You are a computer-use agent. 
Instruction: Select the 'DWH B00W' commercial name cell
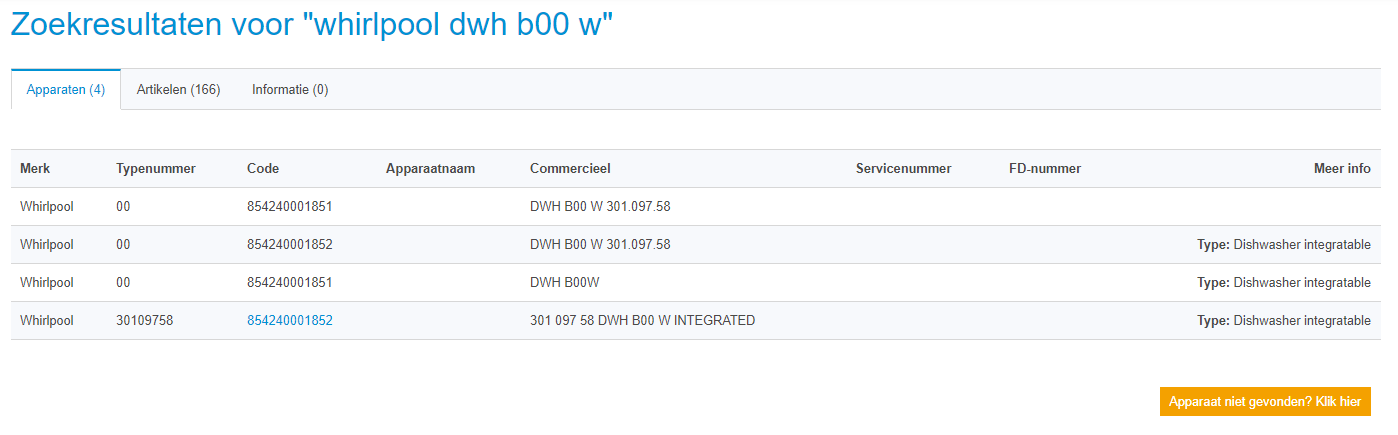(564, 283)
